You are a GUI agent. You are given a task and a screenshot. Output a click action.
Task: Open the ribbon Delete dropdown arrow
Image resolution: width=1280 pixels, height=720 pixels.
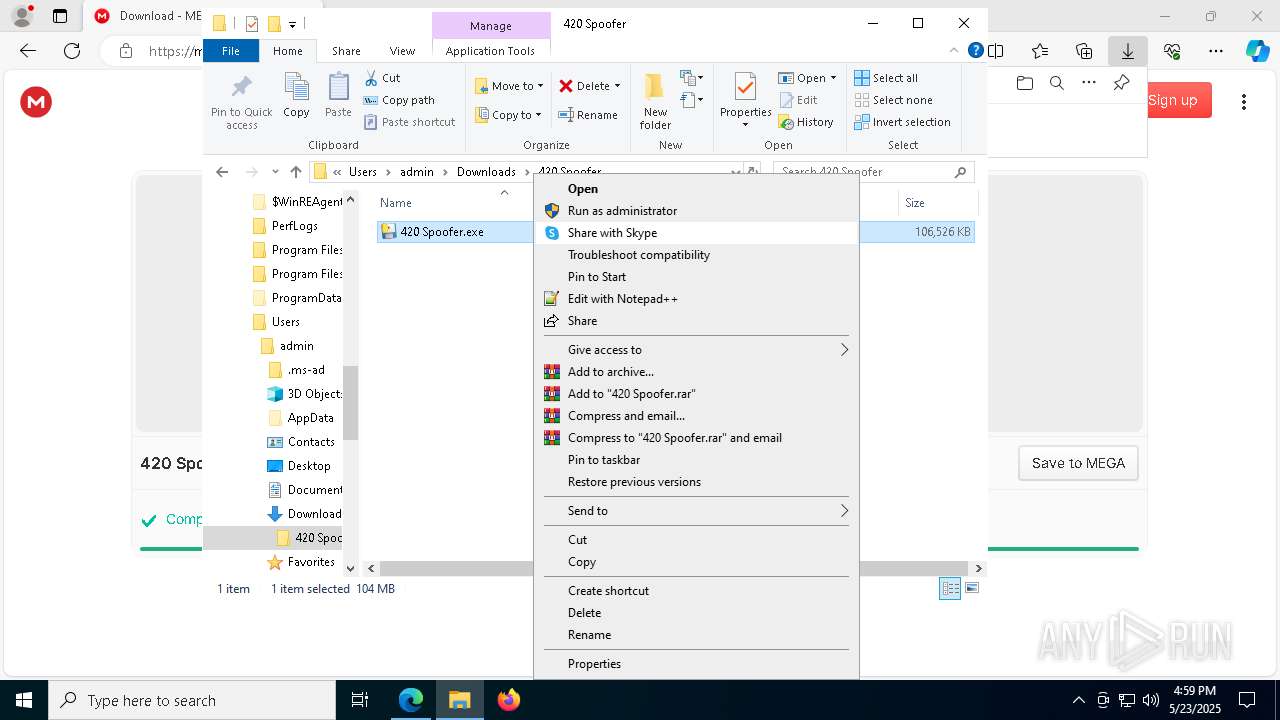pyautogui.click(x=617, y=86)
